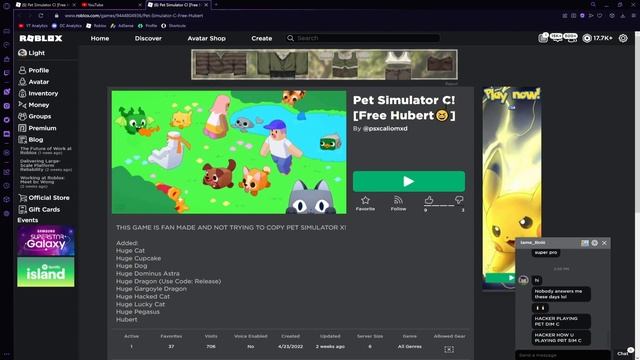Open the user account named Light
Viewport: 640px width, 360px height.
31,53
